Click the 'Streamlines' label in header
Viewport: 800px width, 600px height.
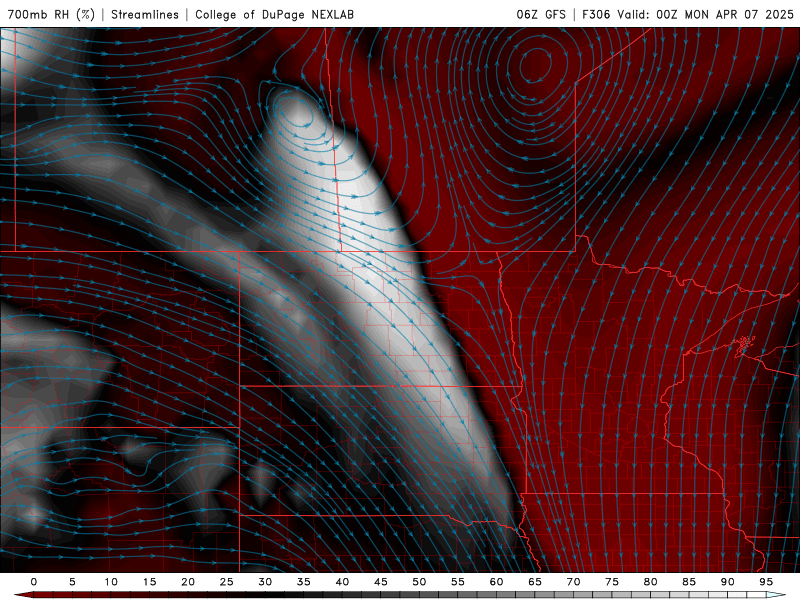(x=145, y=14)
